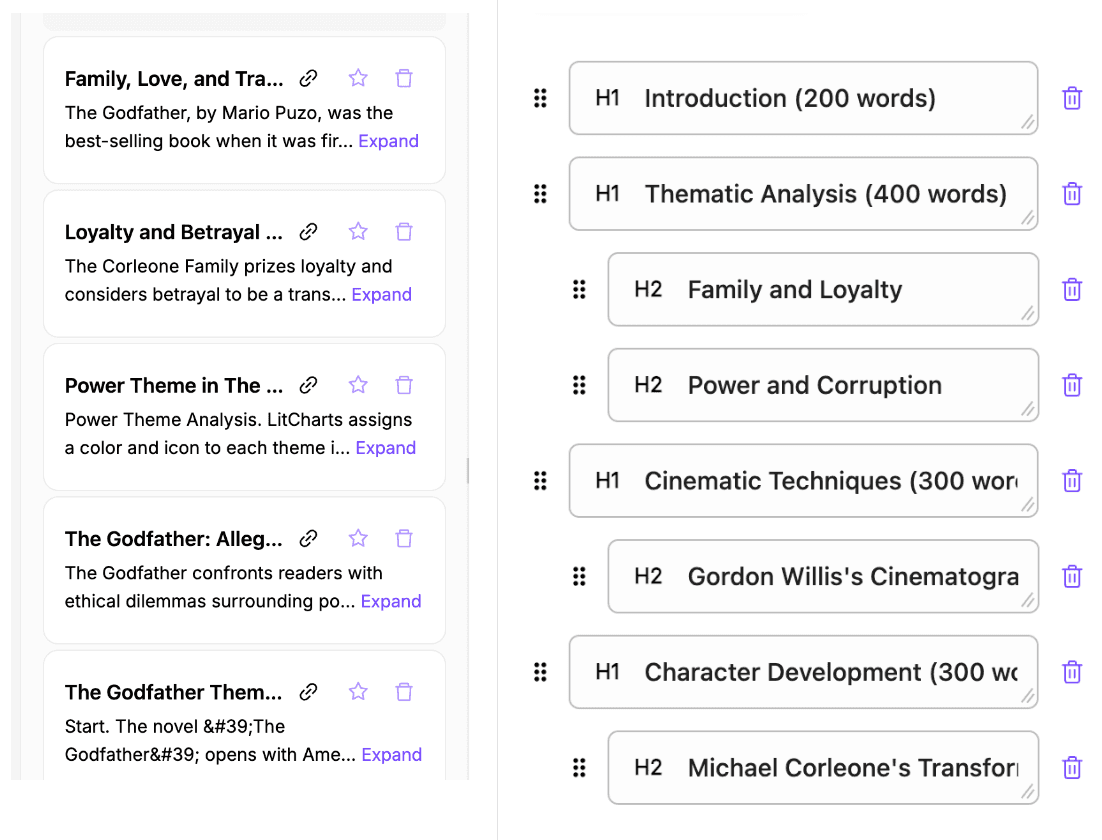Viewport: 1102px width, 840px height.
Task: Favorite The Godfather: Allegory source
Action: tap(358, 539)
